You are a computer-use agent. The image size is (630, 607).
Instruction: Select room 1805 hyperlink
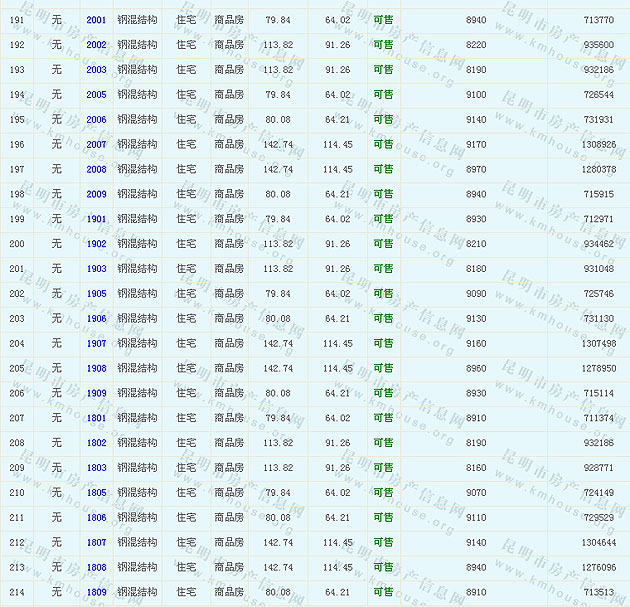[96, 492]
